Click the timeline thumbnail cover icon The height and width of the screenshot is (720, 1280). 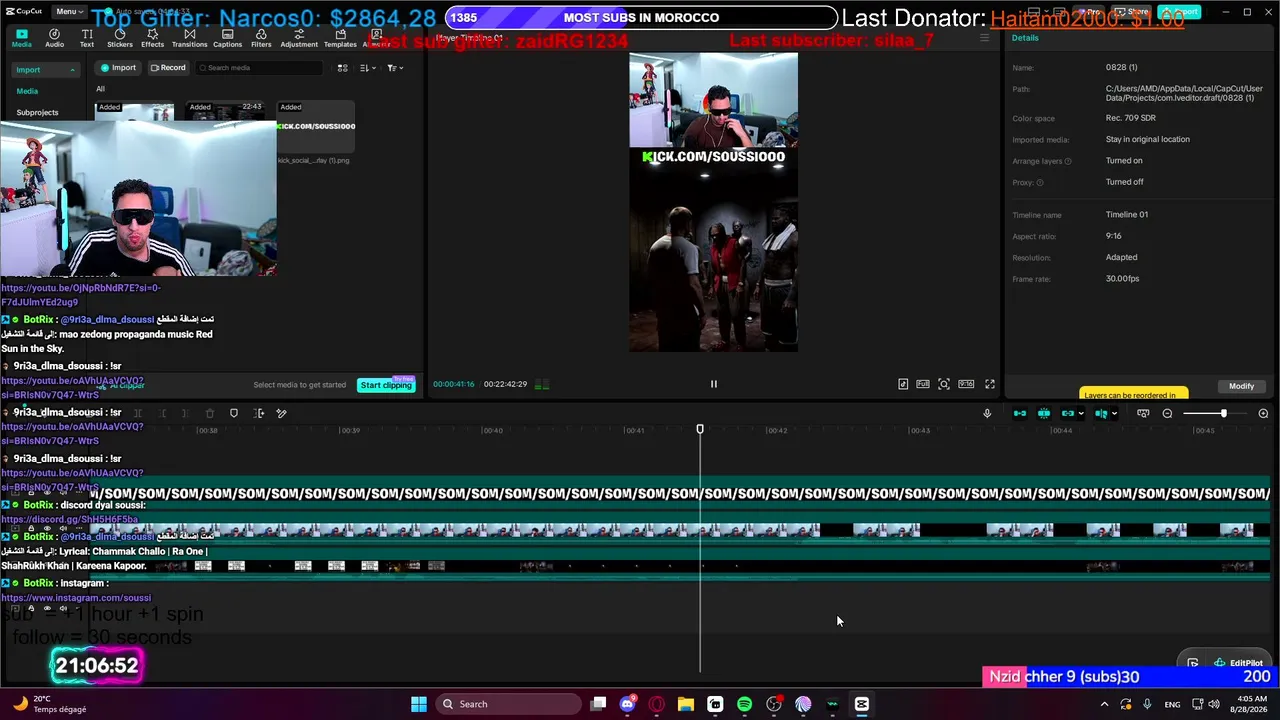click(1143, 413)
